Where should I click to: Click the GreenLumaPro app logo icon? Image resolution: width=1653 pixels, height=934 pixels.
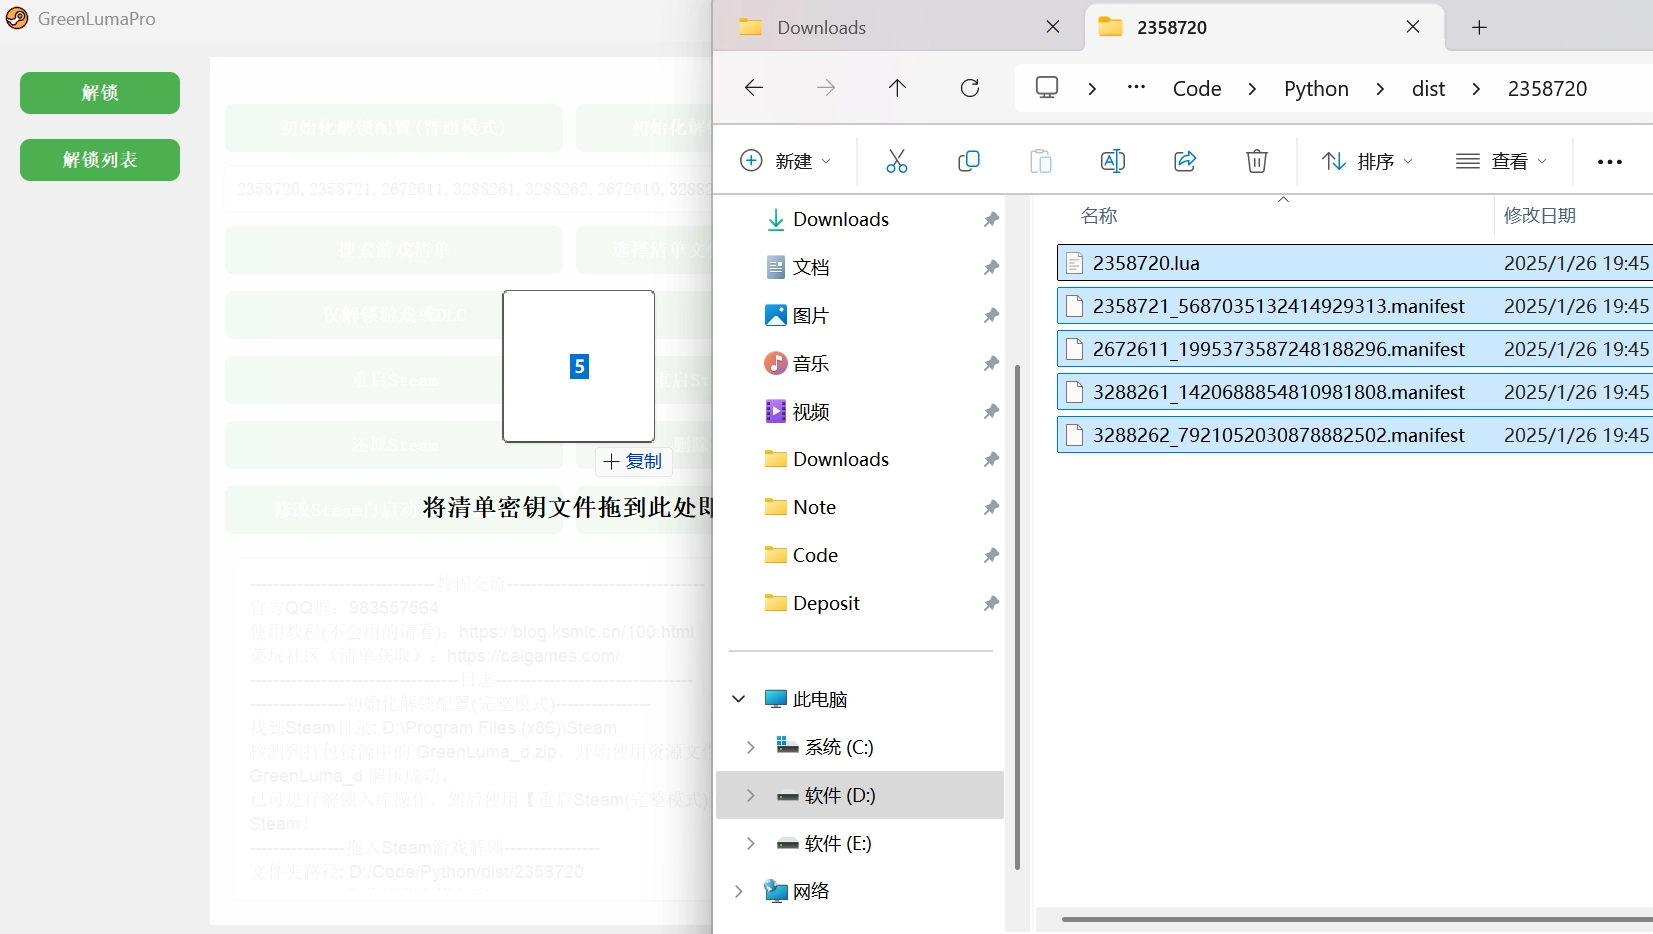point(17,18)
